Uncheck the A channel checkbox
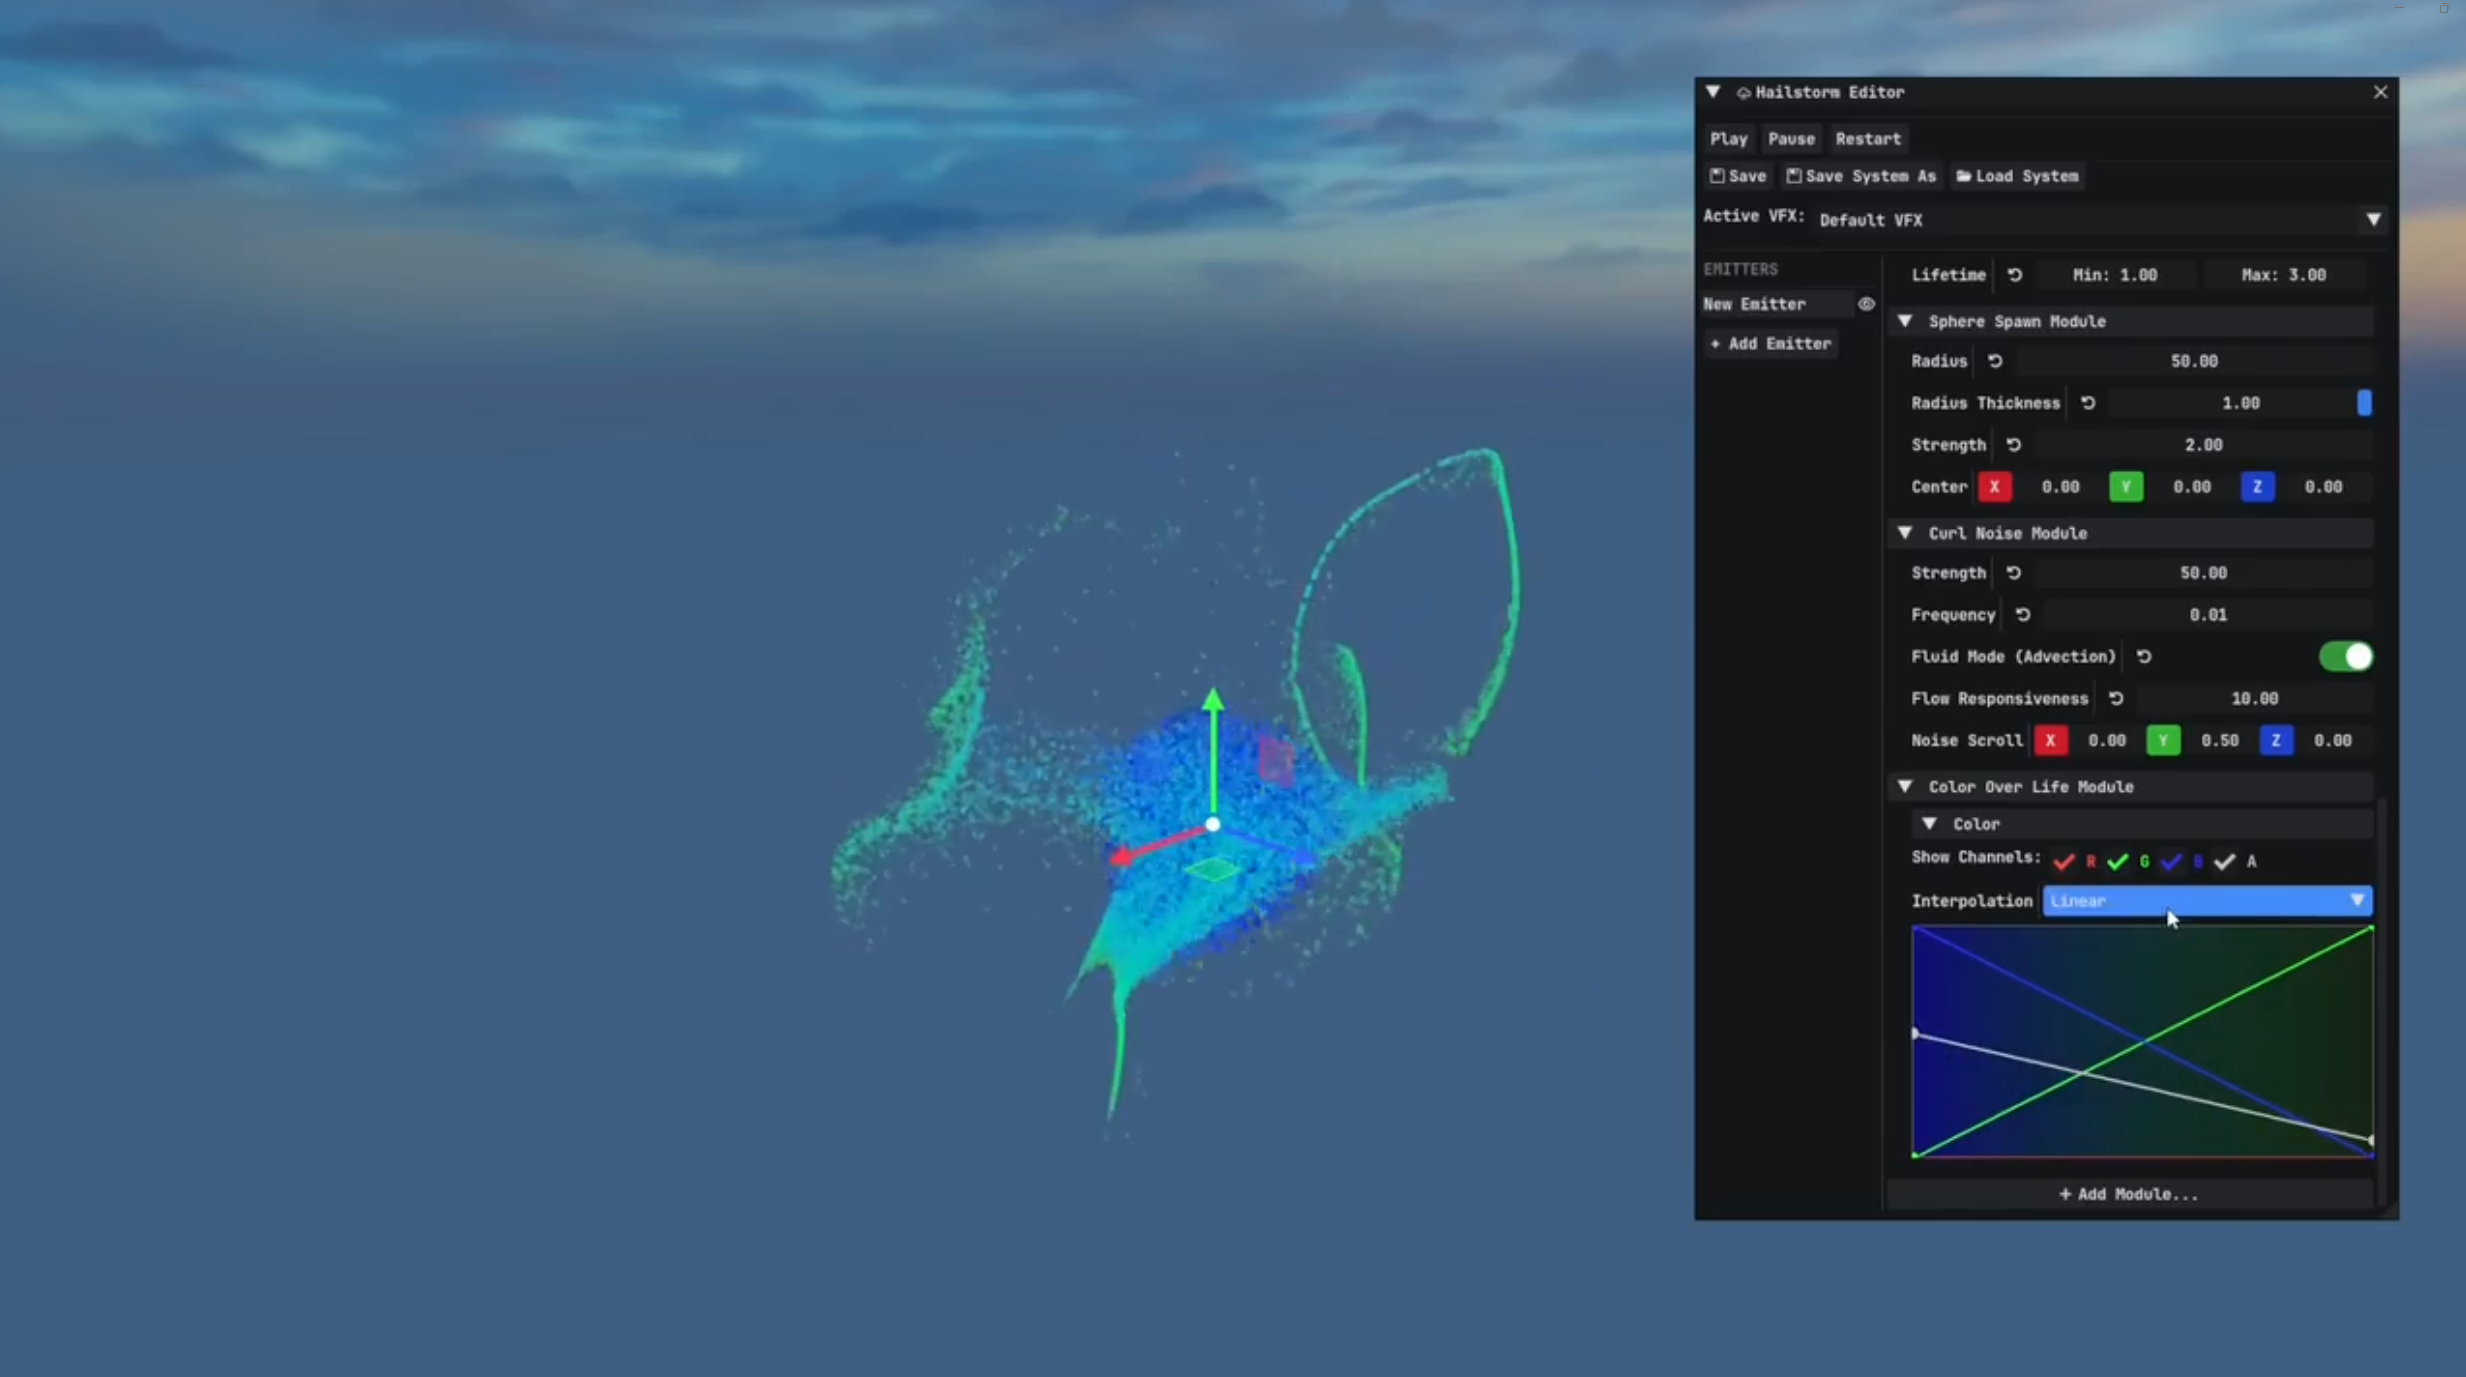This screenshot has height=1377, width=2466. tap(2224, 861)
